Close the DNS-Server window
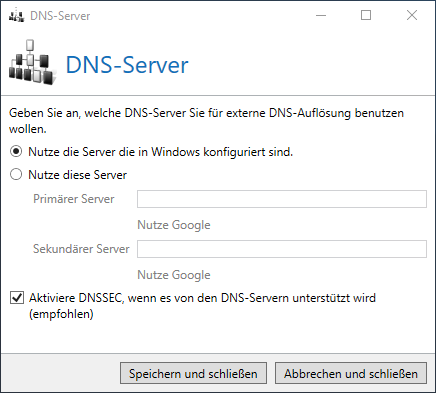 pos(412,15)
